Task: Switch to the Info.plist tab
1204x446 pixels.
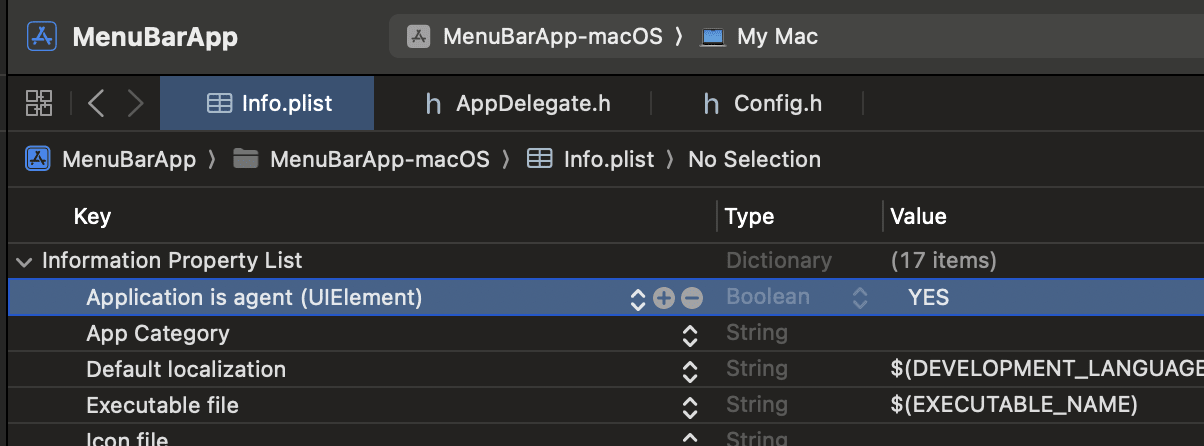Action: 268,103
